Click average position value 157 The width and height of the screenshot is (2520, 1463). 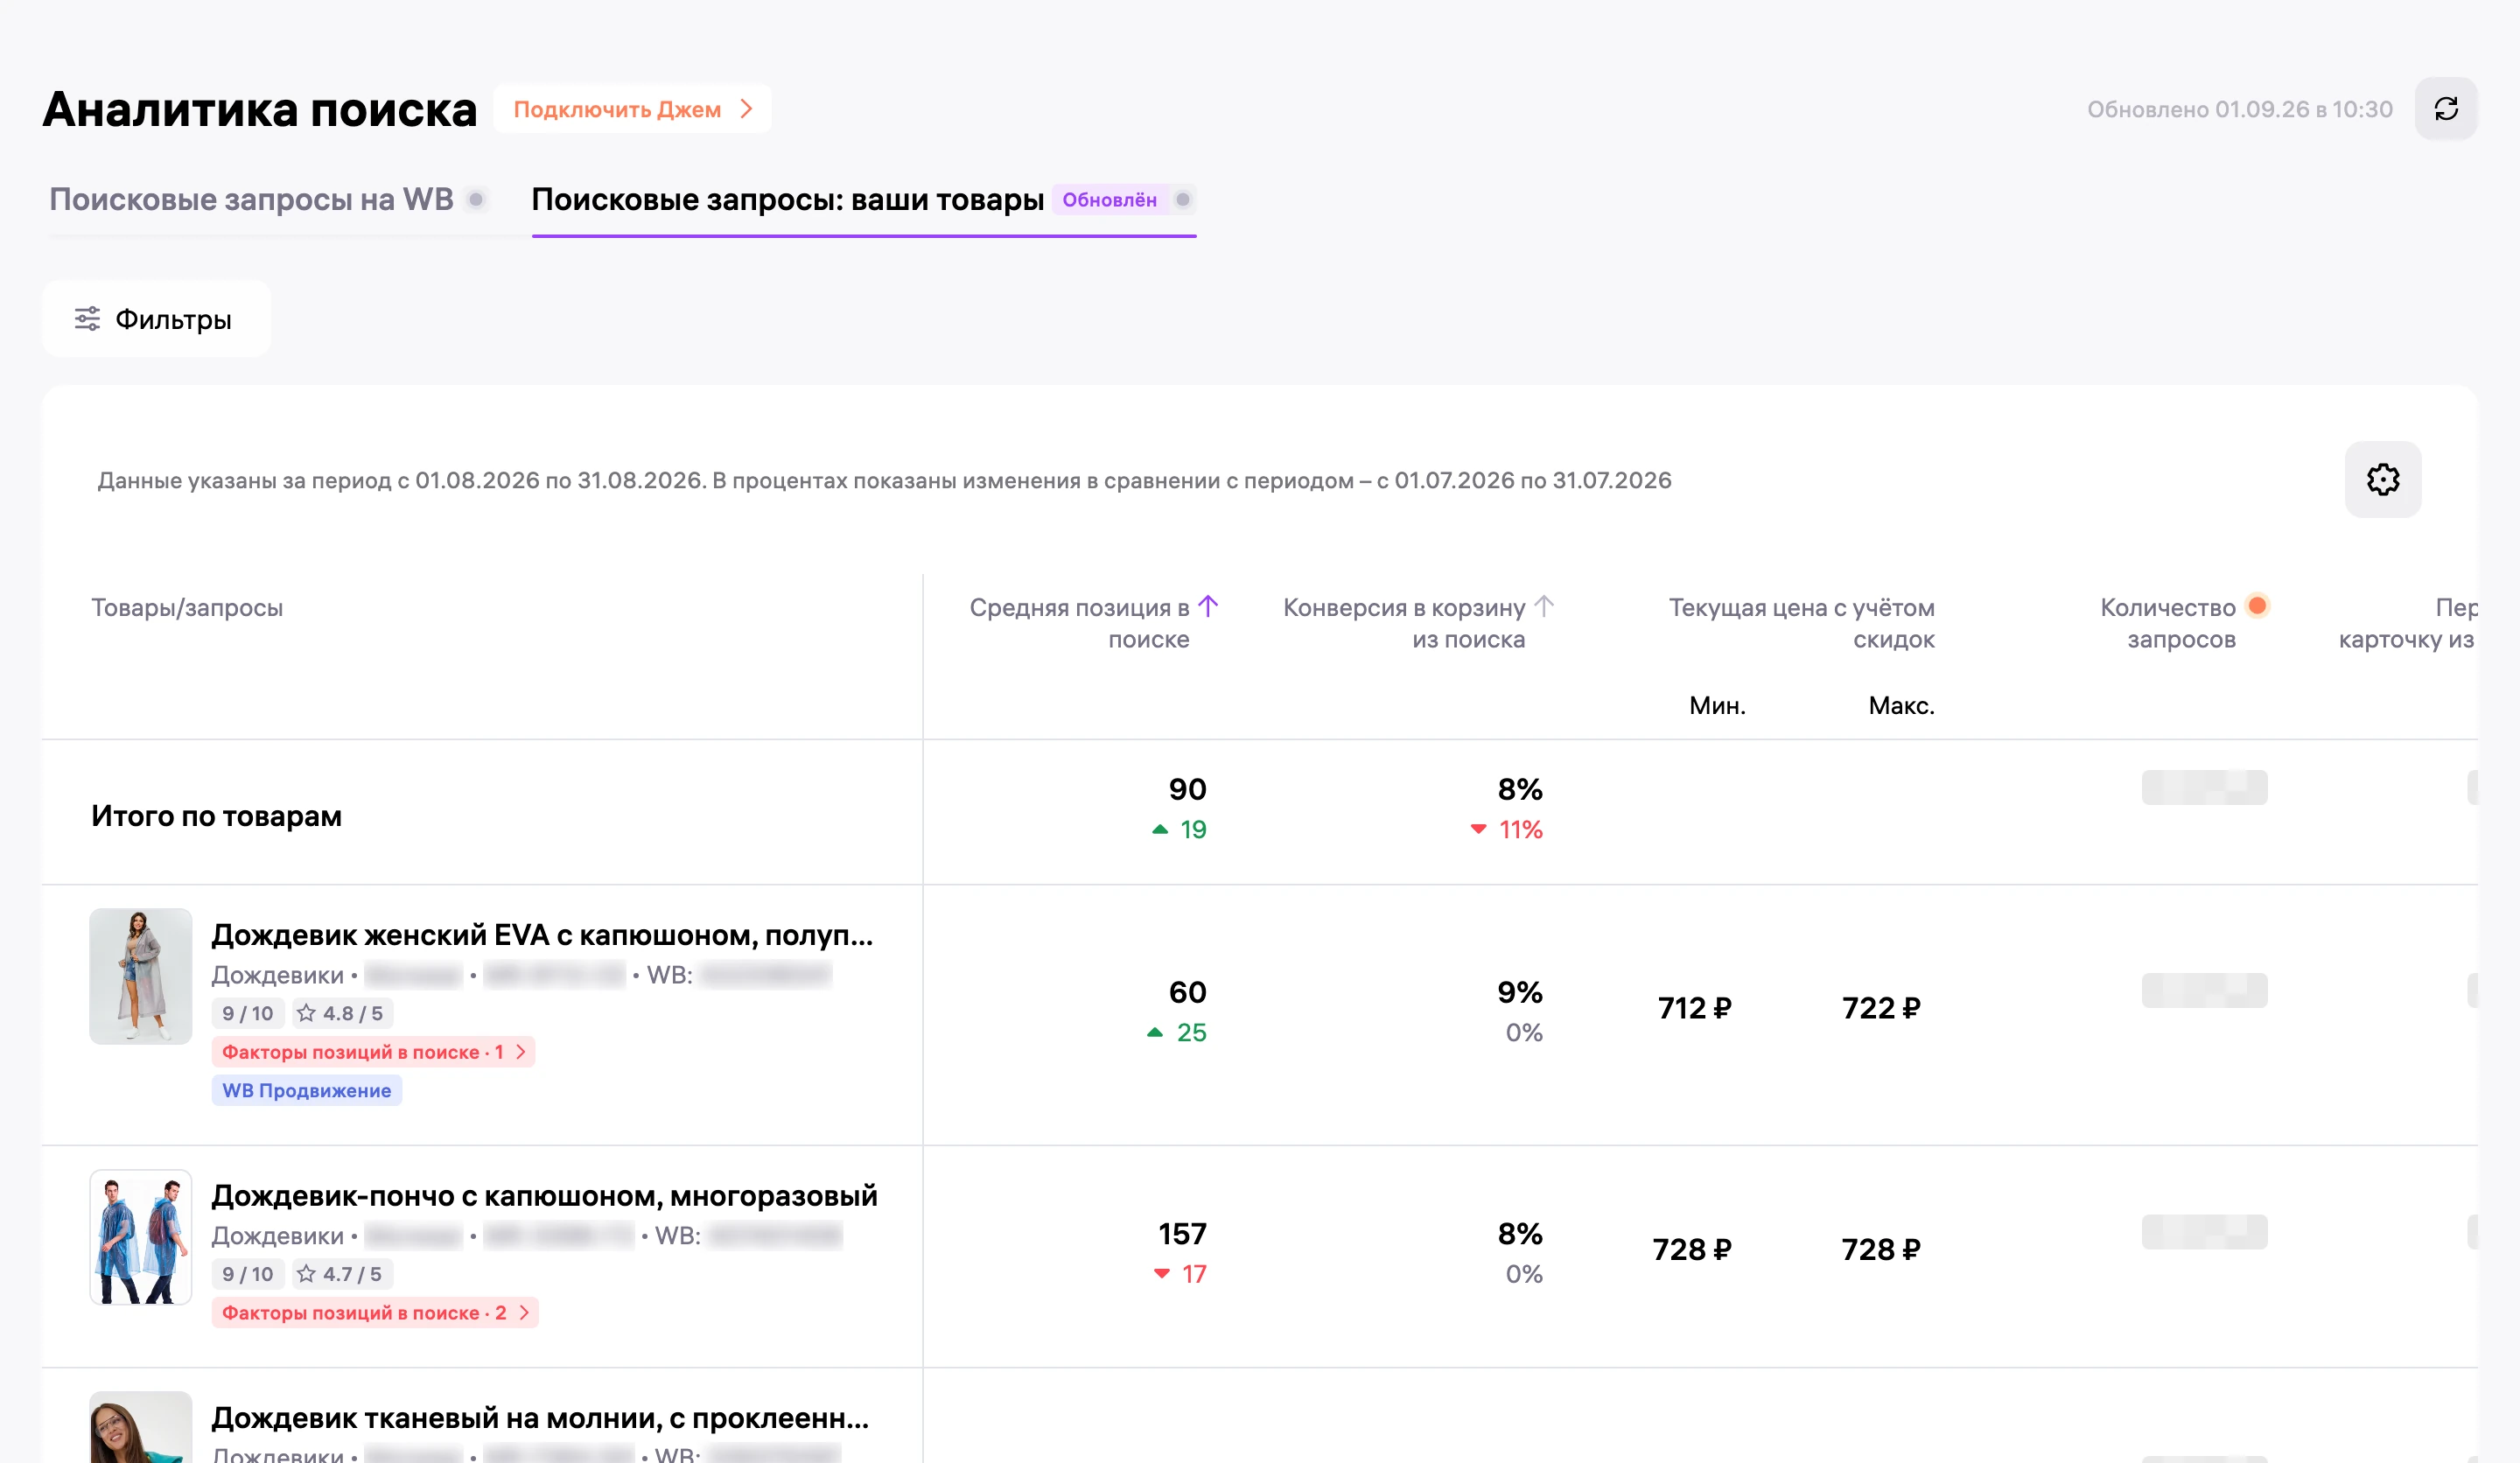click(x=1182, y=1234)
